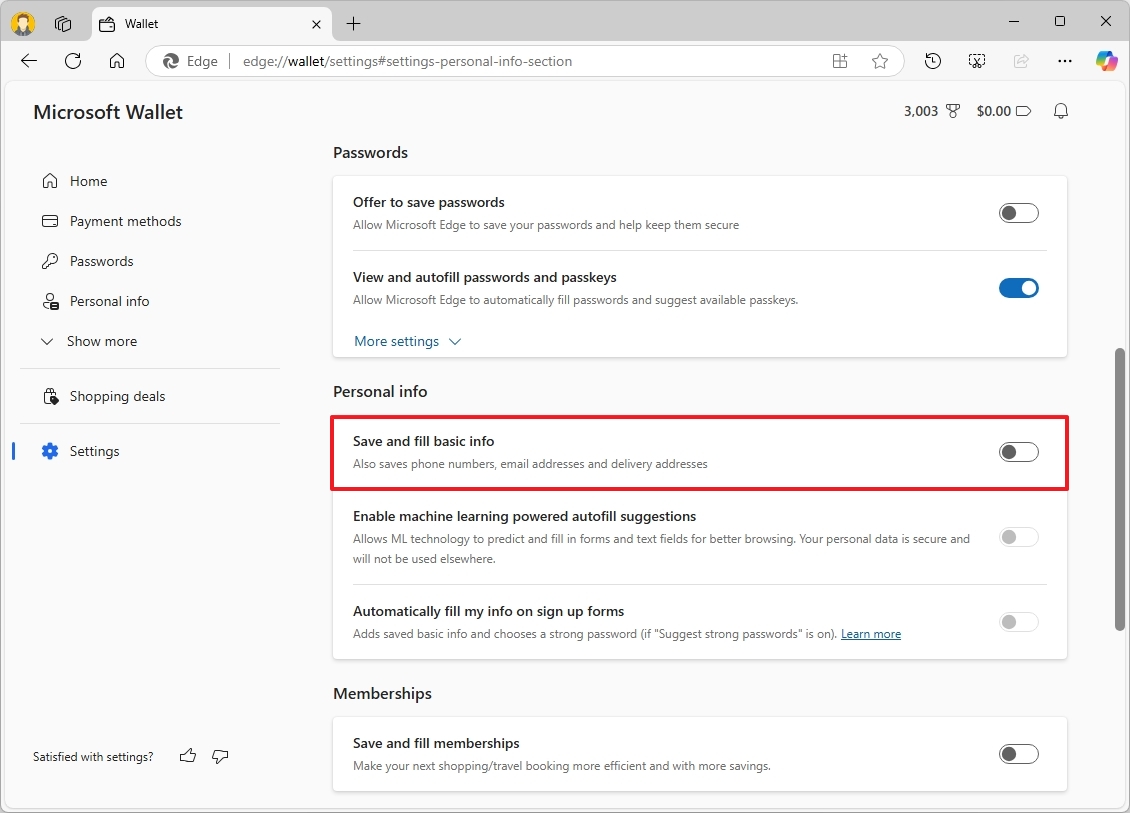Open the screenshot tool icon
This screenshot has height=813, width=1130.
(x=976, y=61)
